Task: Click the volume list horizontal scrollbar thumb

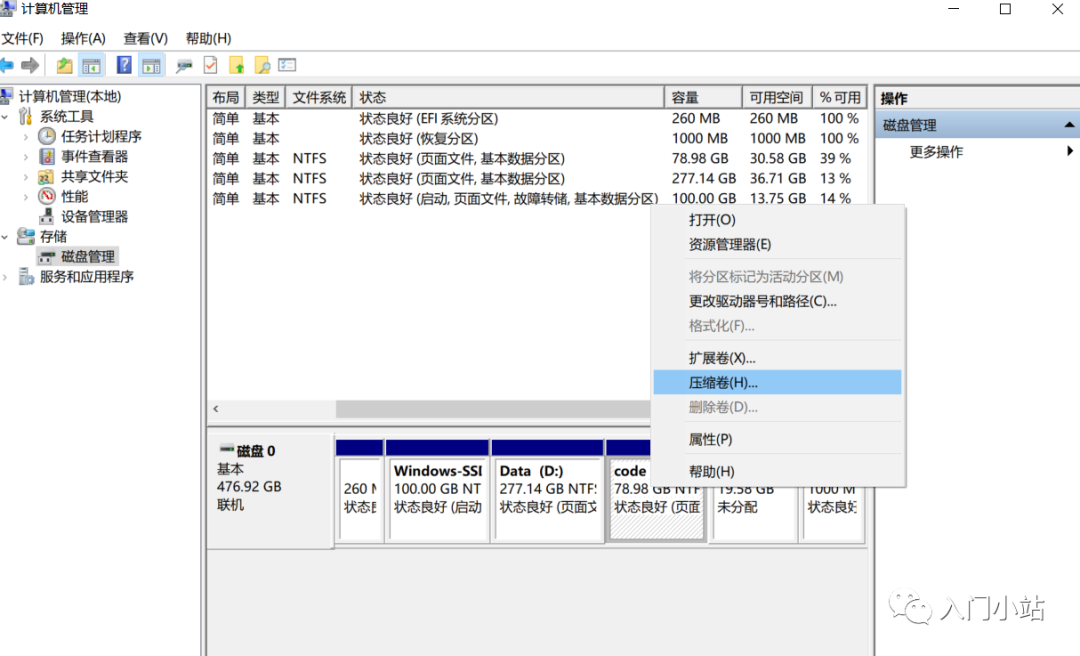Action: pyautogui.click(x=492, y=409)
